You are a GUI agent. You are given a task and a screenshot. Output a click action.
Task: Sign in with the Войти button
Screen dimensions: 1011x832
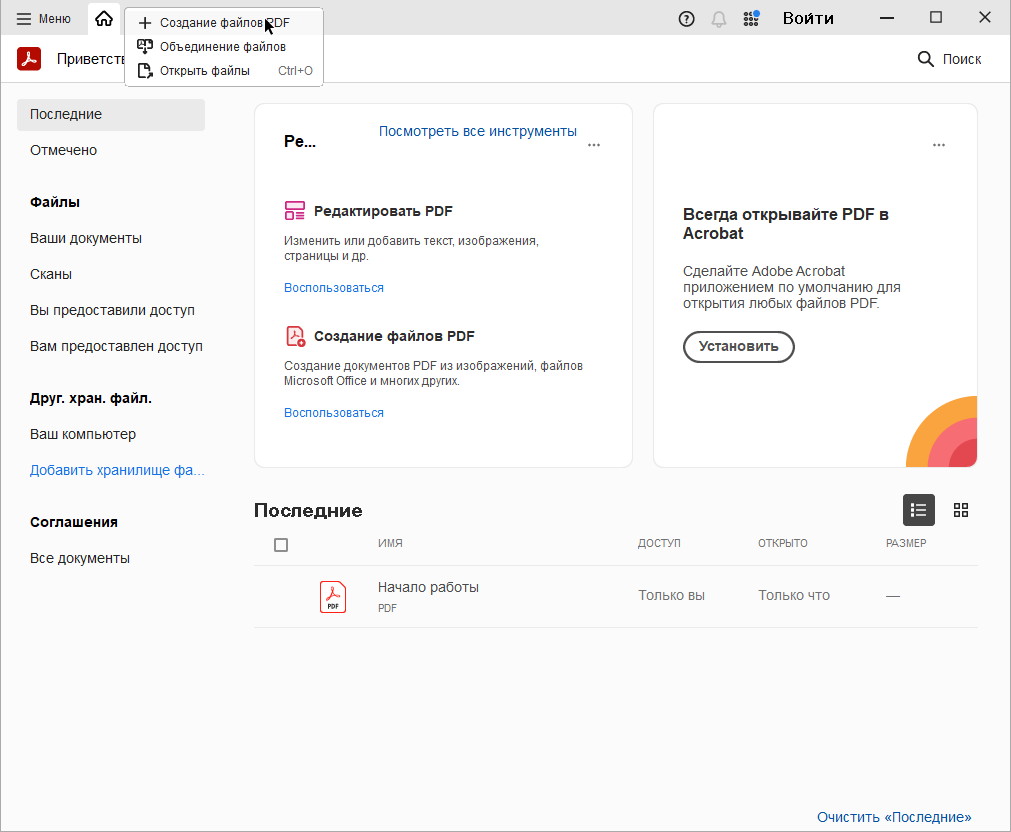coord(808,19)
